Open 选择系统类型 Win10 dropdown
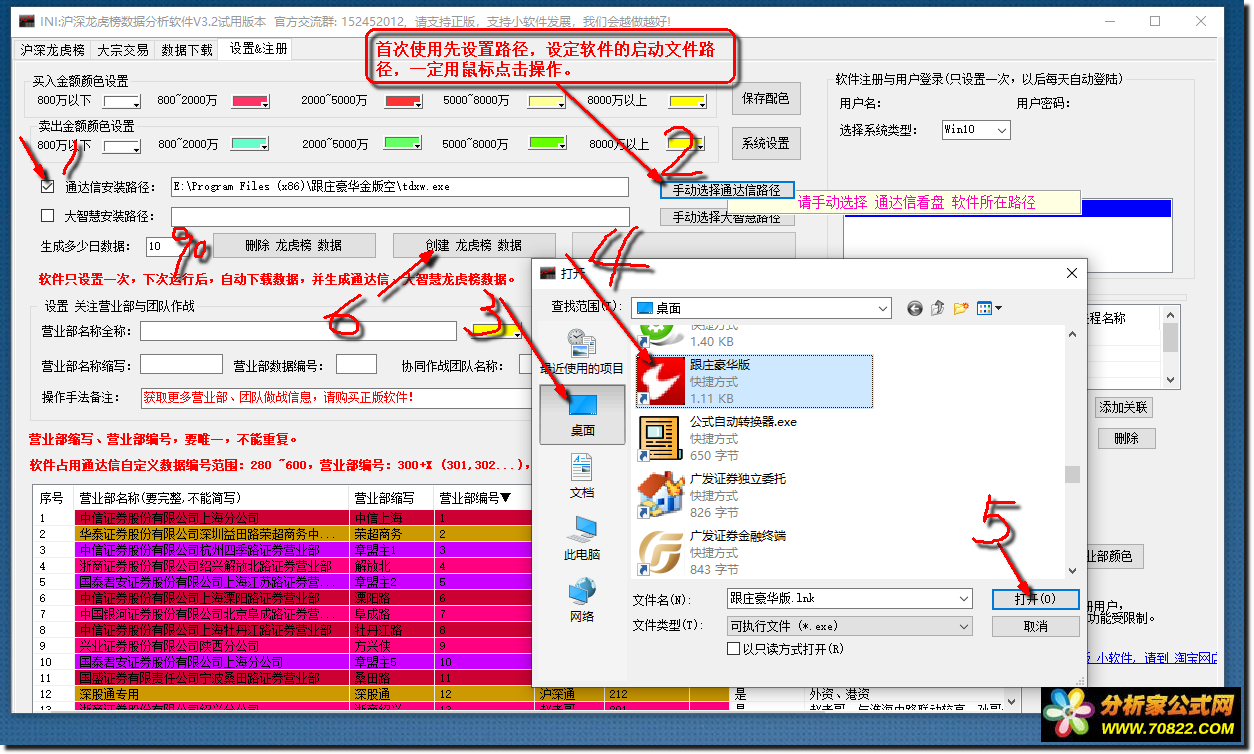This screenshot has height=754, width=1254. pyautogui.click(x=1002, y=130)
